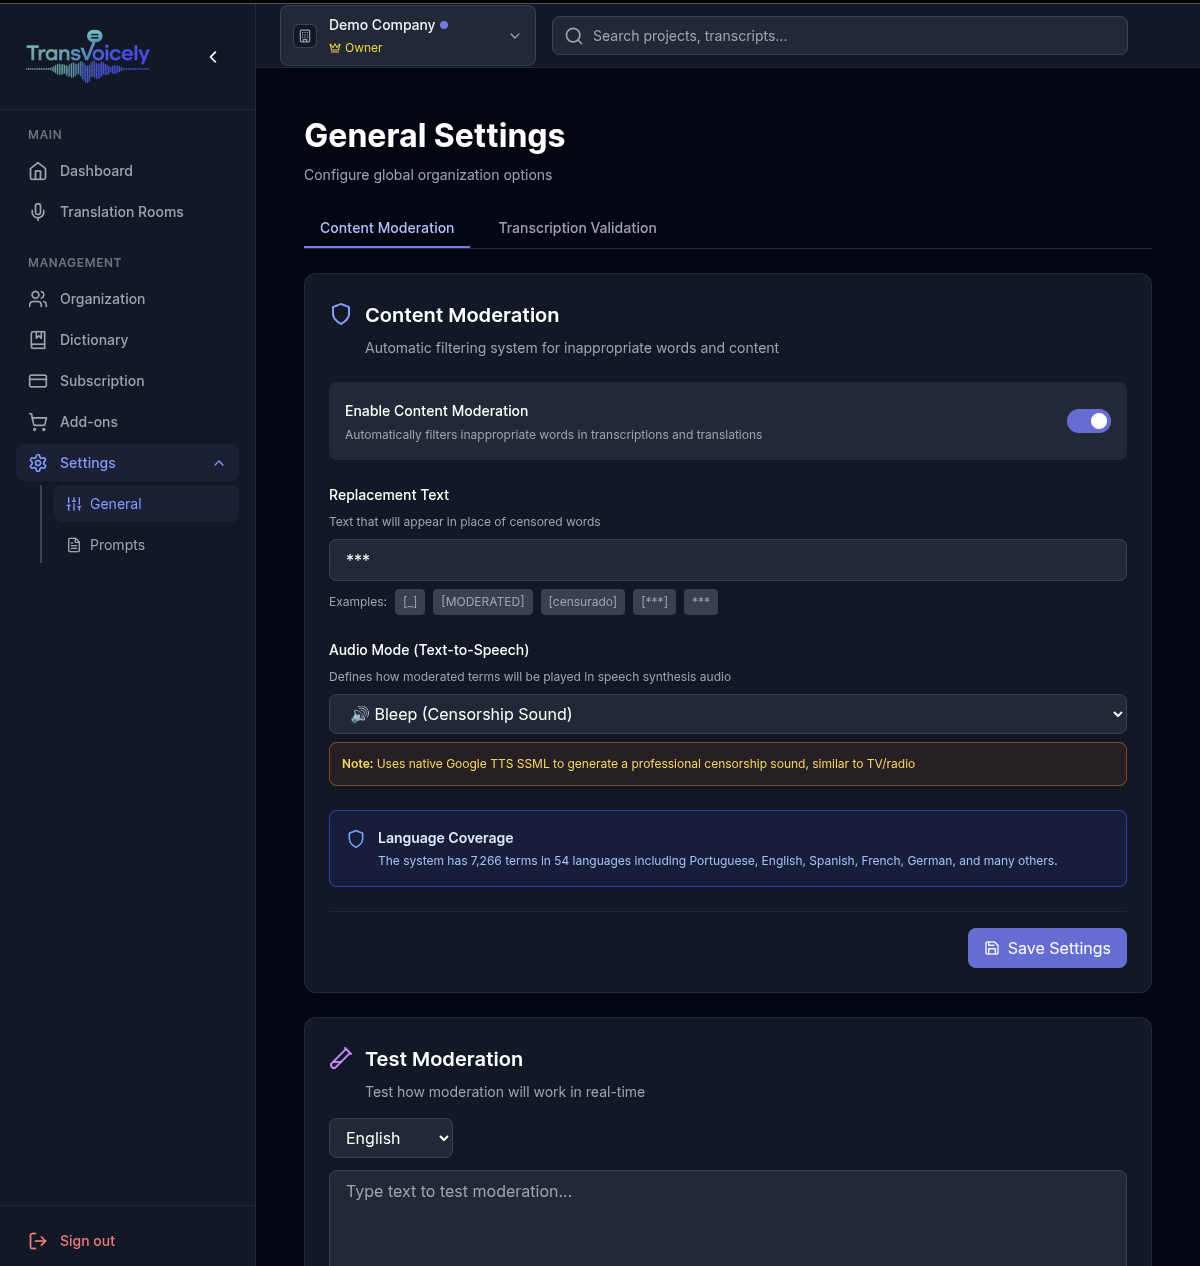Open Add-ons via the shopping cart icon
The image size is (1200, 1266).
[x=38, y=422]
